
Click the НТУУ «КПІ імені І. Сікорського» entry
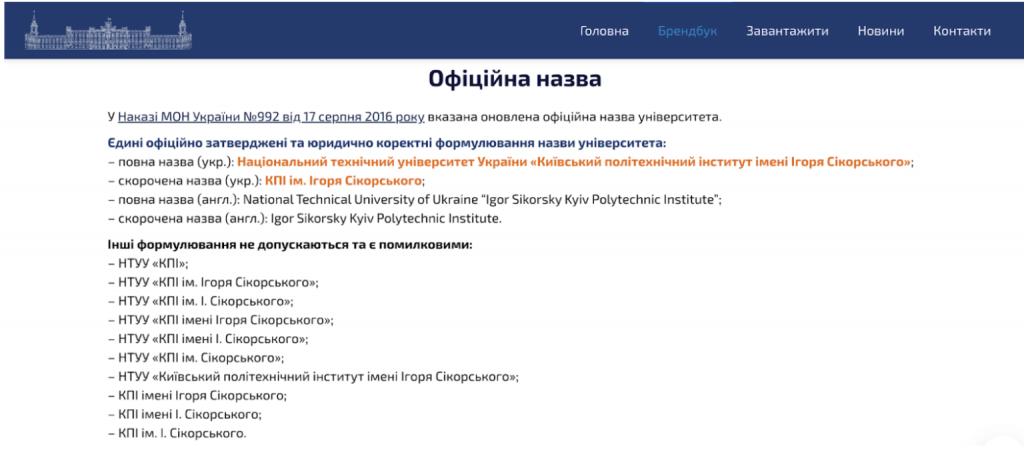(x=208, y=340)
